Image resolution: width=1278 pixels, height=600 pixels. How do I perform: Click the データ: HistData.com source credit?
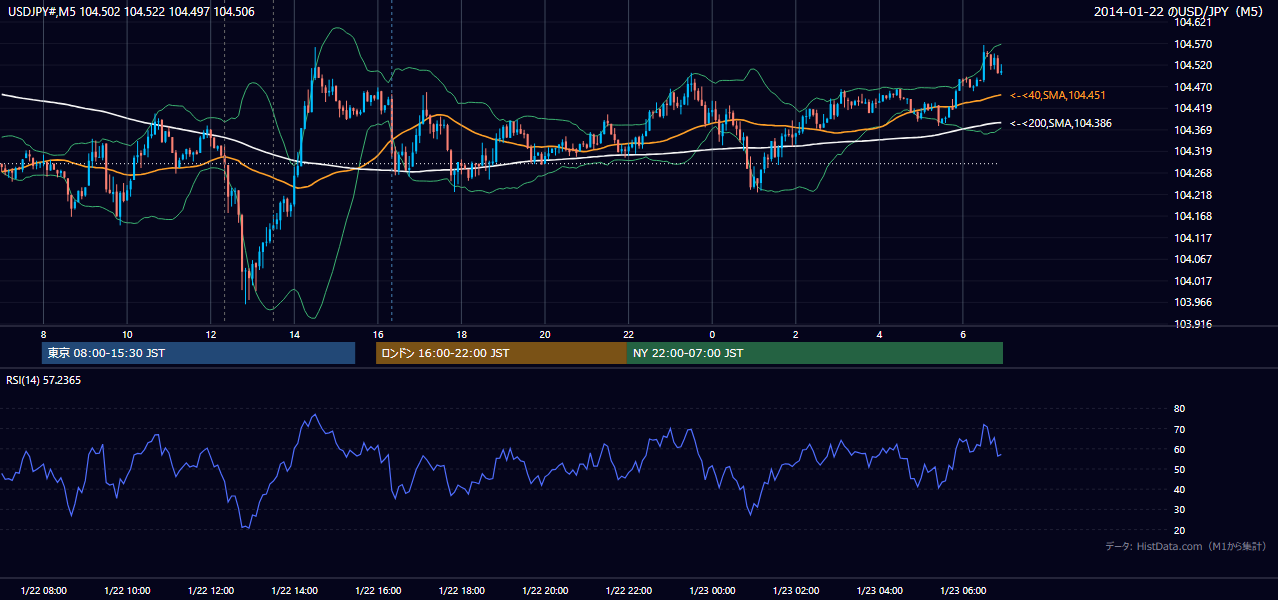1186,546
